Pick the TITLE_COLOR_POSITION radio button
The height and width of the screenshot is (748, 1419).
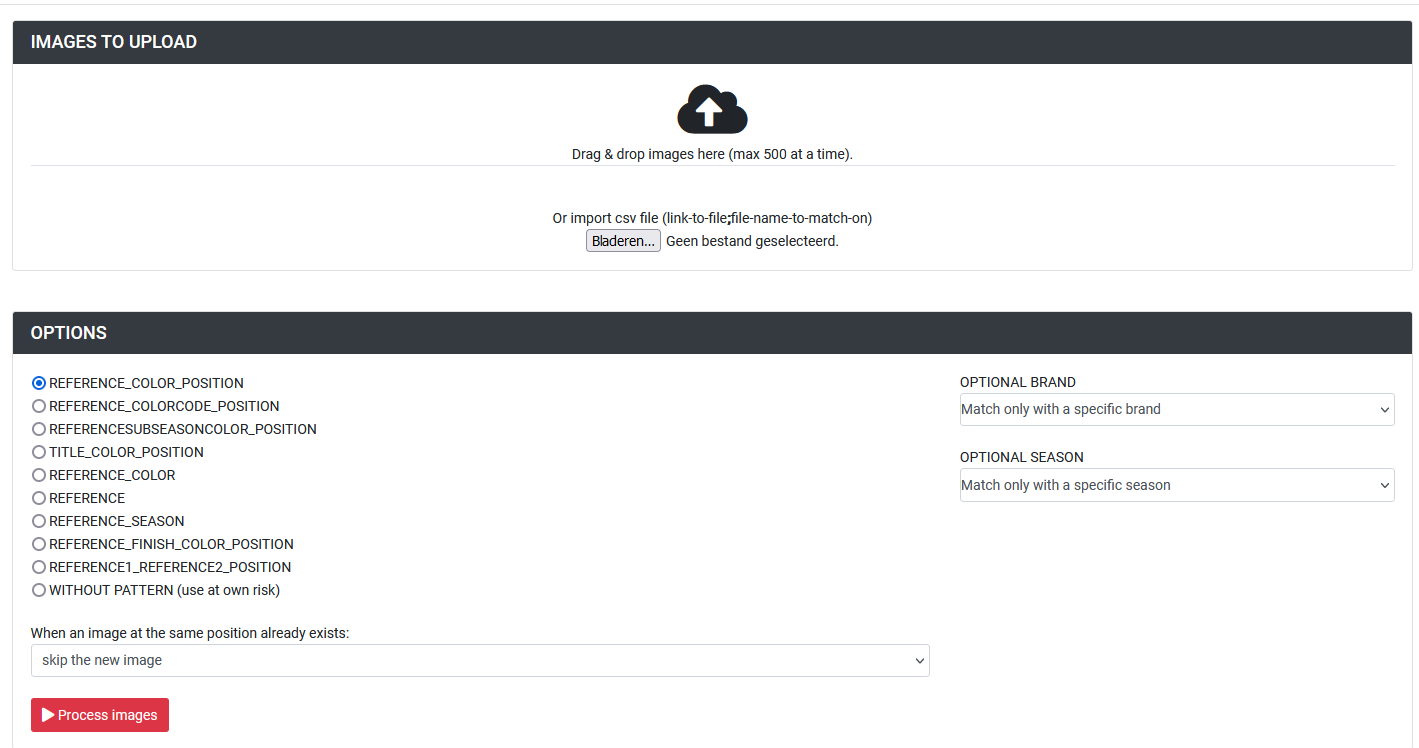tap(39, 452)
